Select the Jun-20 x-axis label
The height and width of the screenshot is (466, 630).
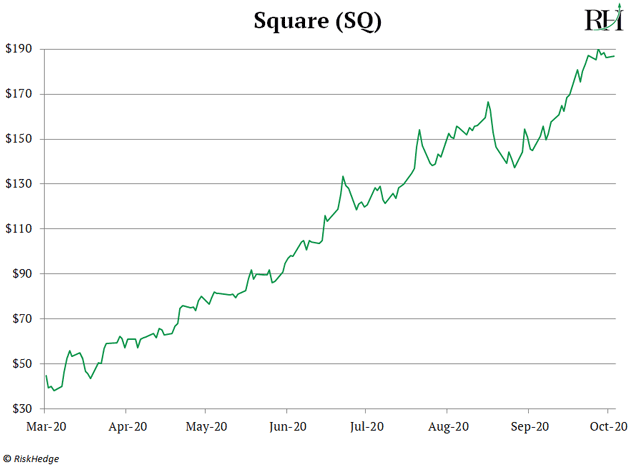pos(288,427)
